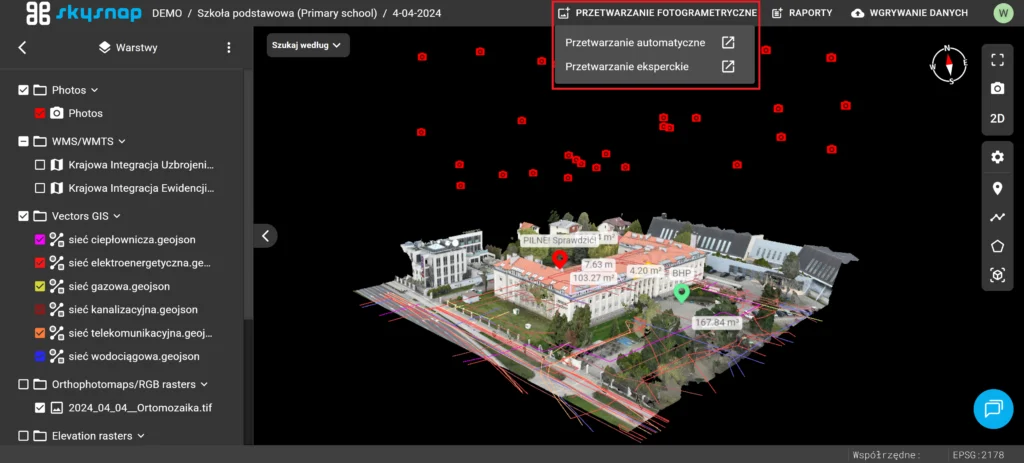Take a screenshot with camera icon

coord(996,88)
